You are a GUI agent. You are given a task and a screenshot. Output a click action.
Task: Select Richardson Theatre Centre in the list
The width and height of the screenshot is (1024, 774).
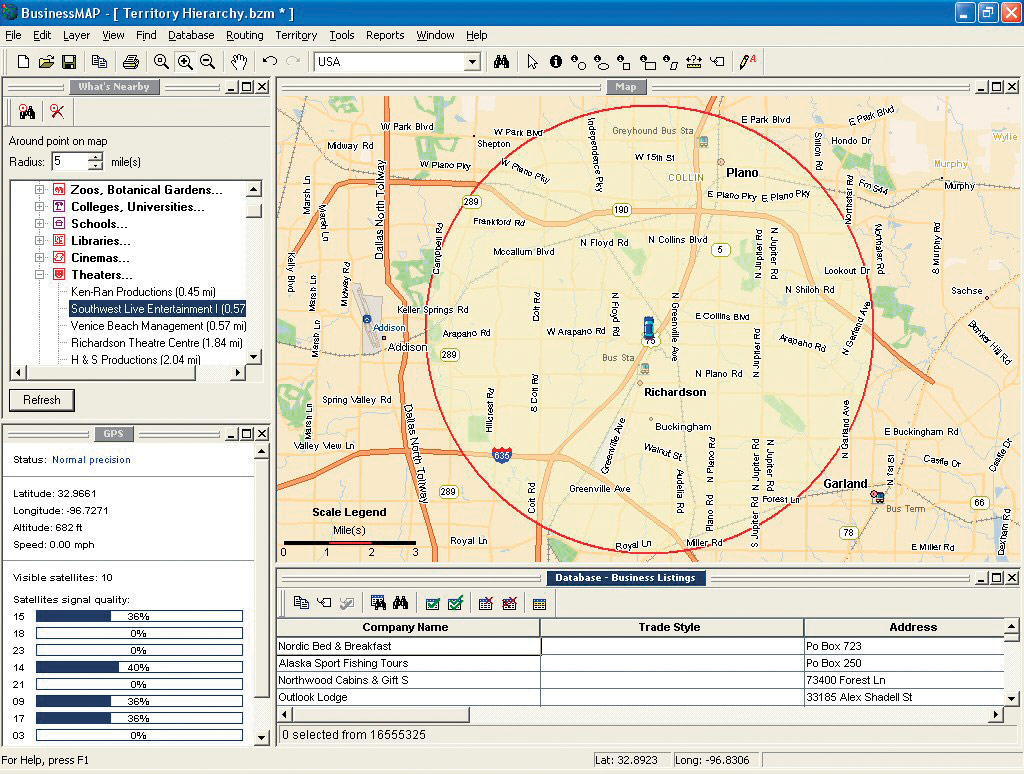(x=156, y=343)
